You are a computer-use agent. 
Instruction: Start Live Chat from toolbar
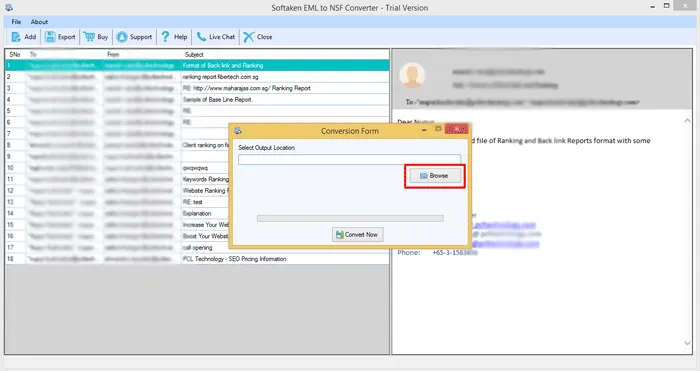point(216,37)
